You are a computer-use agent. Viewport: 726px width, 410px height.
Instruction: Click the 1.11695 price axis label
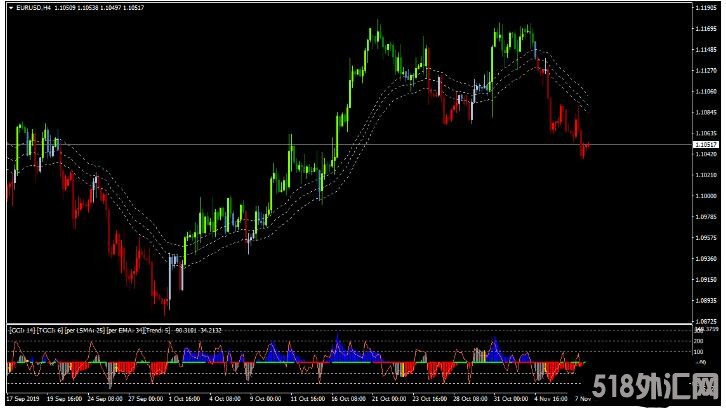(706, 29)
